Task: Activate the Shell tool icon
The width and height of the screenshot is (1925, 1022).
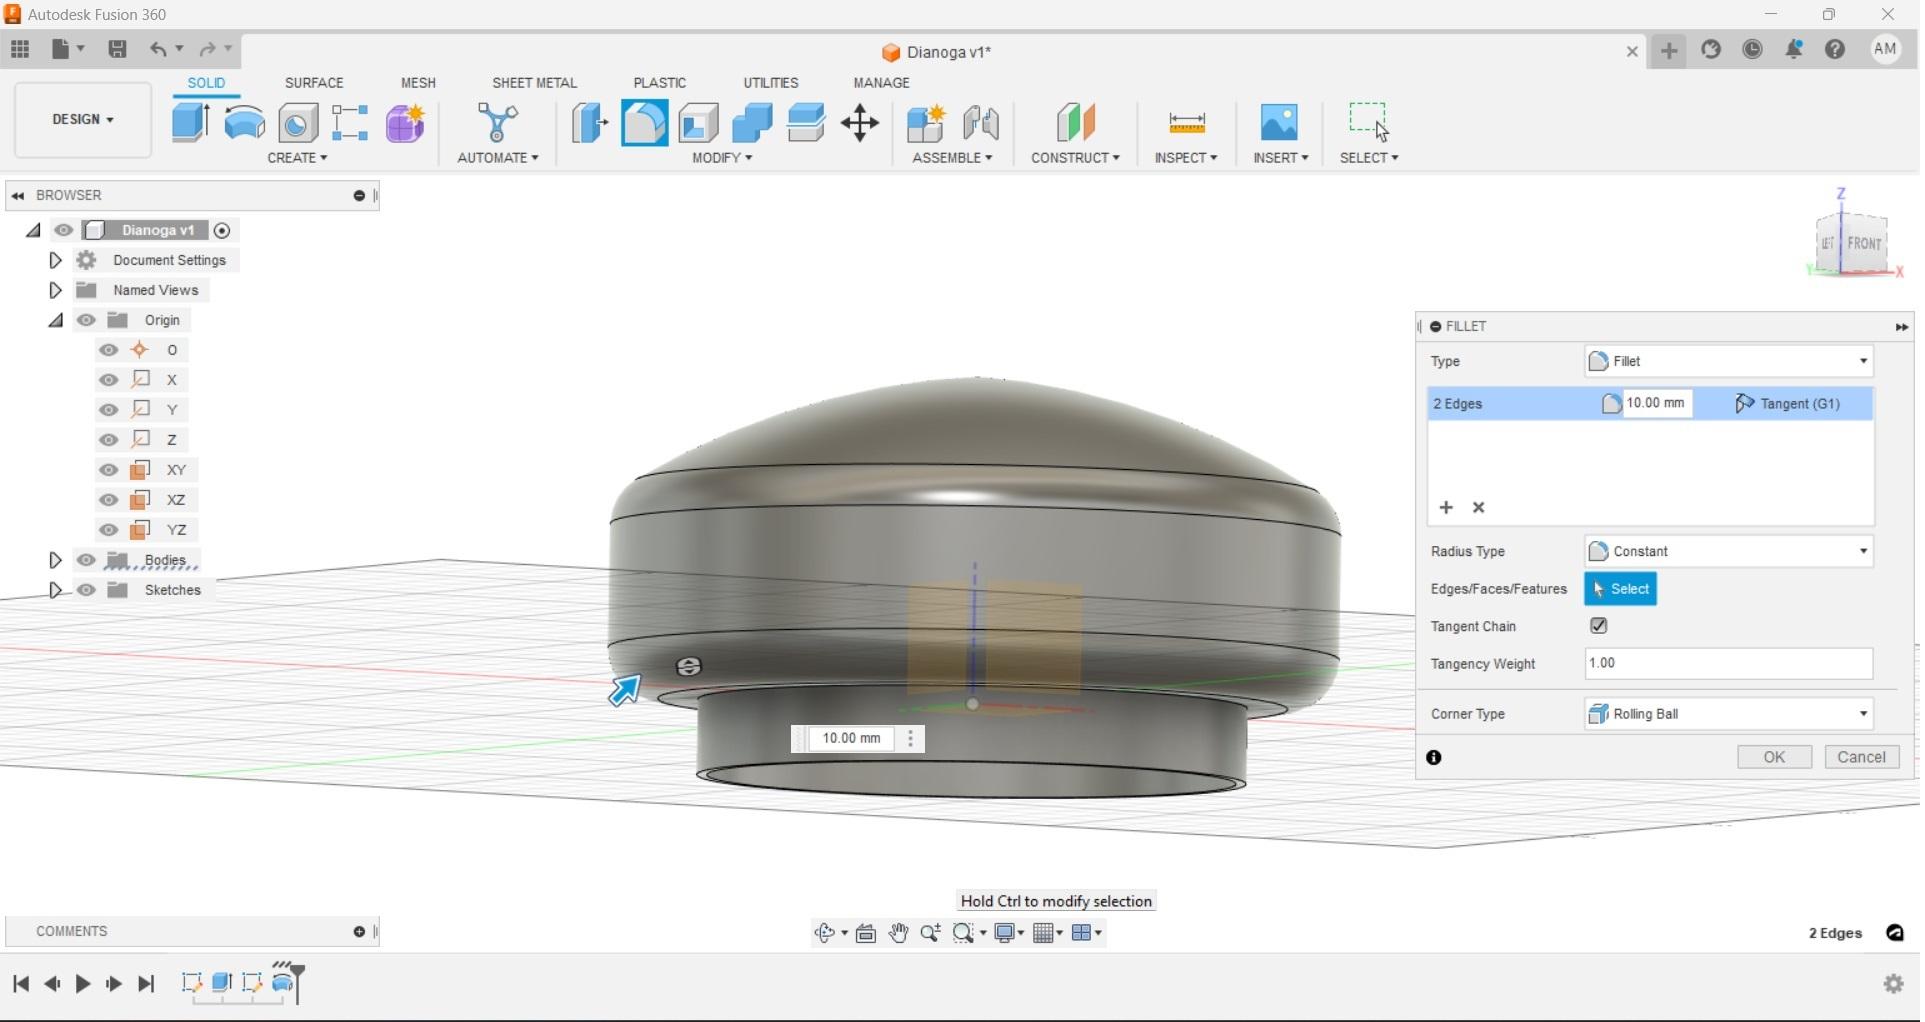Action: point(699,123)
